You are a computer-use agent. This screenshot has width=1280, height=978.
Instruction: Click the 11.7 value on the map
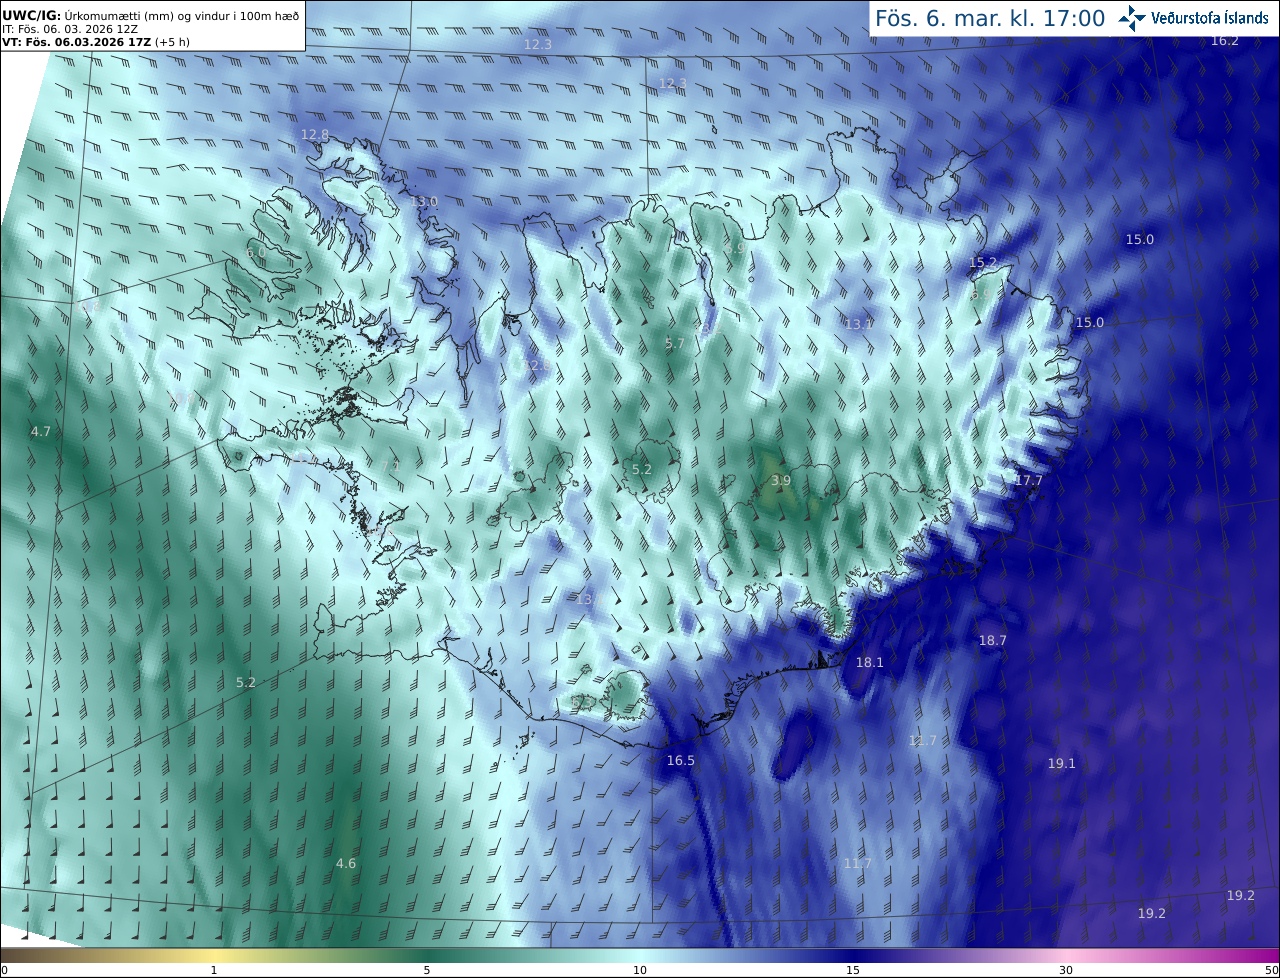coord(858,863)
